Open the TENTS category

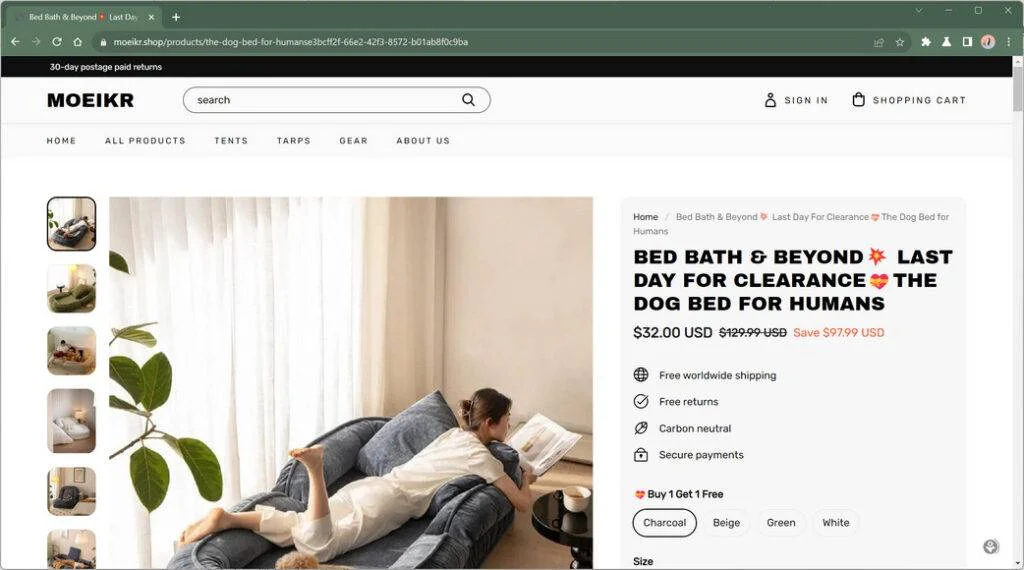(231, 141)
